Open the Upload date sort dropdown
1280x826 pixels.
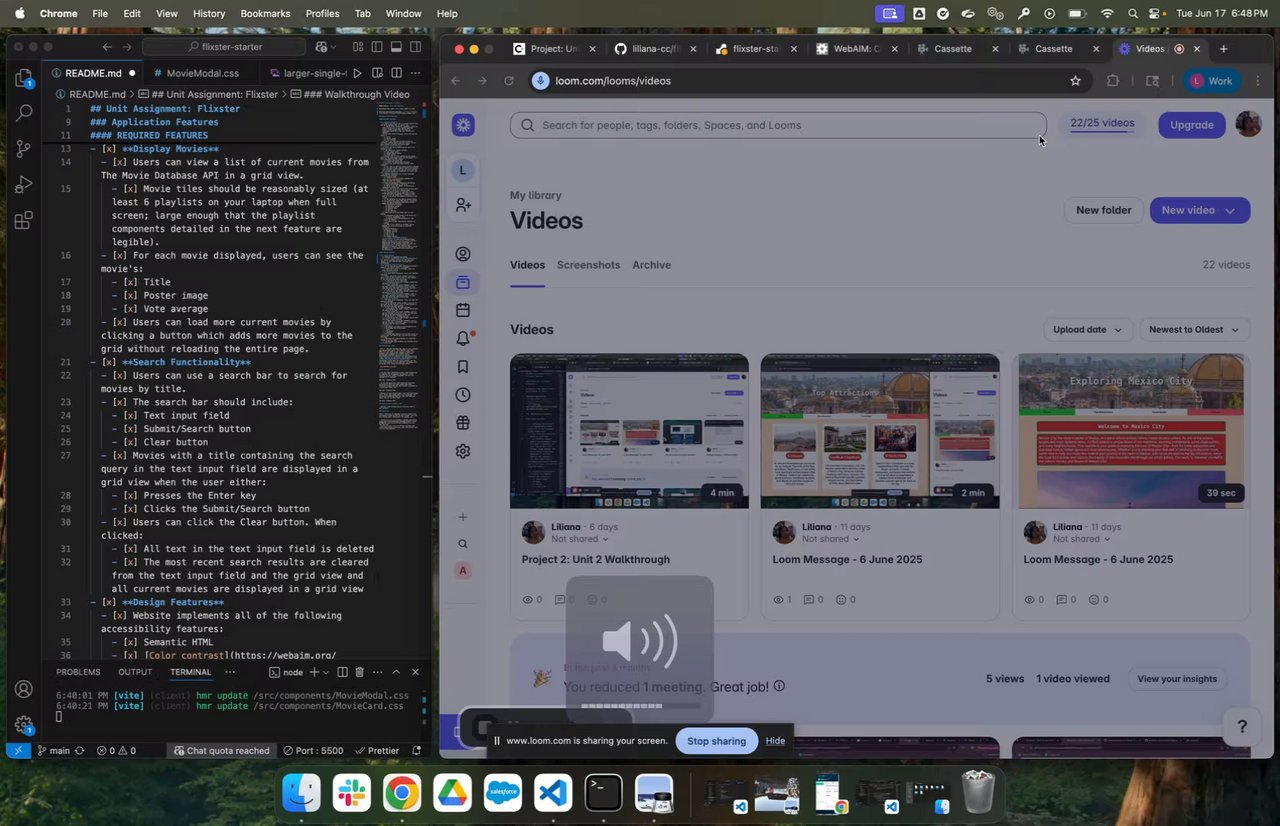[1087, 330]
